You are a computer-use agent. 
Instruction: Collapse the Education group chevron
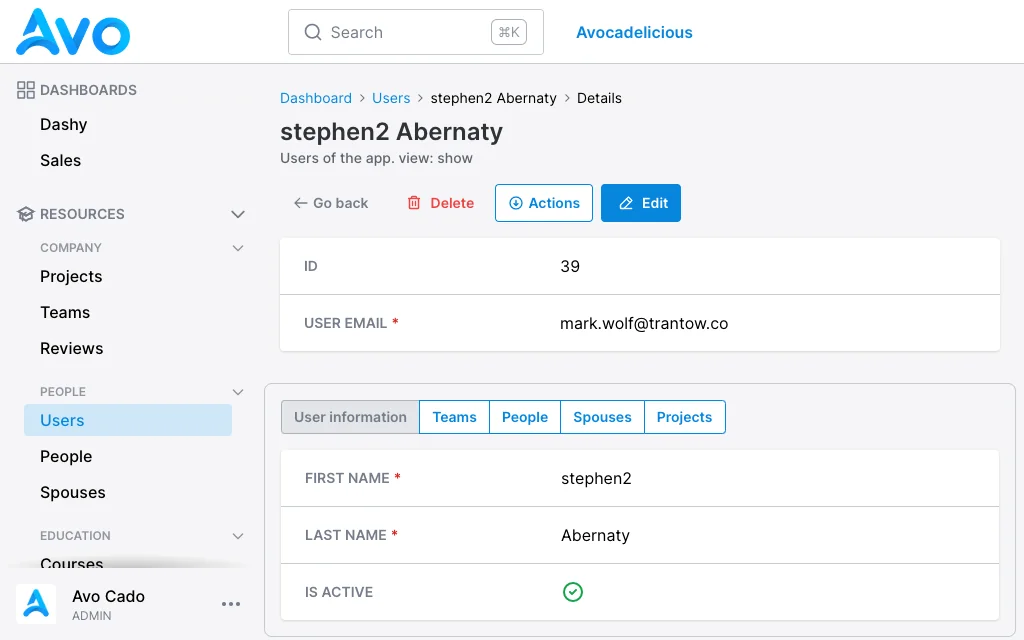click(x=238, y=536)
